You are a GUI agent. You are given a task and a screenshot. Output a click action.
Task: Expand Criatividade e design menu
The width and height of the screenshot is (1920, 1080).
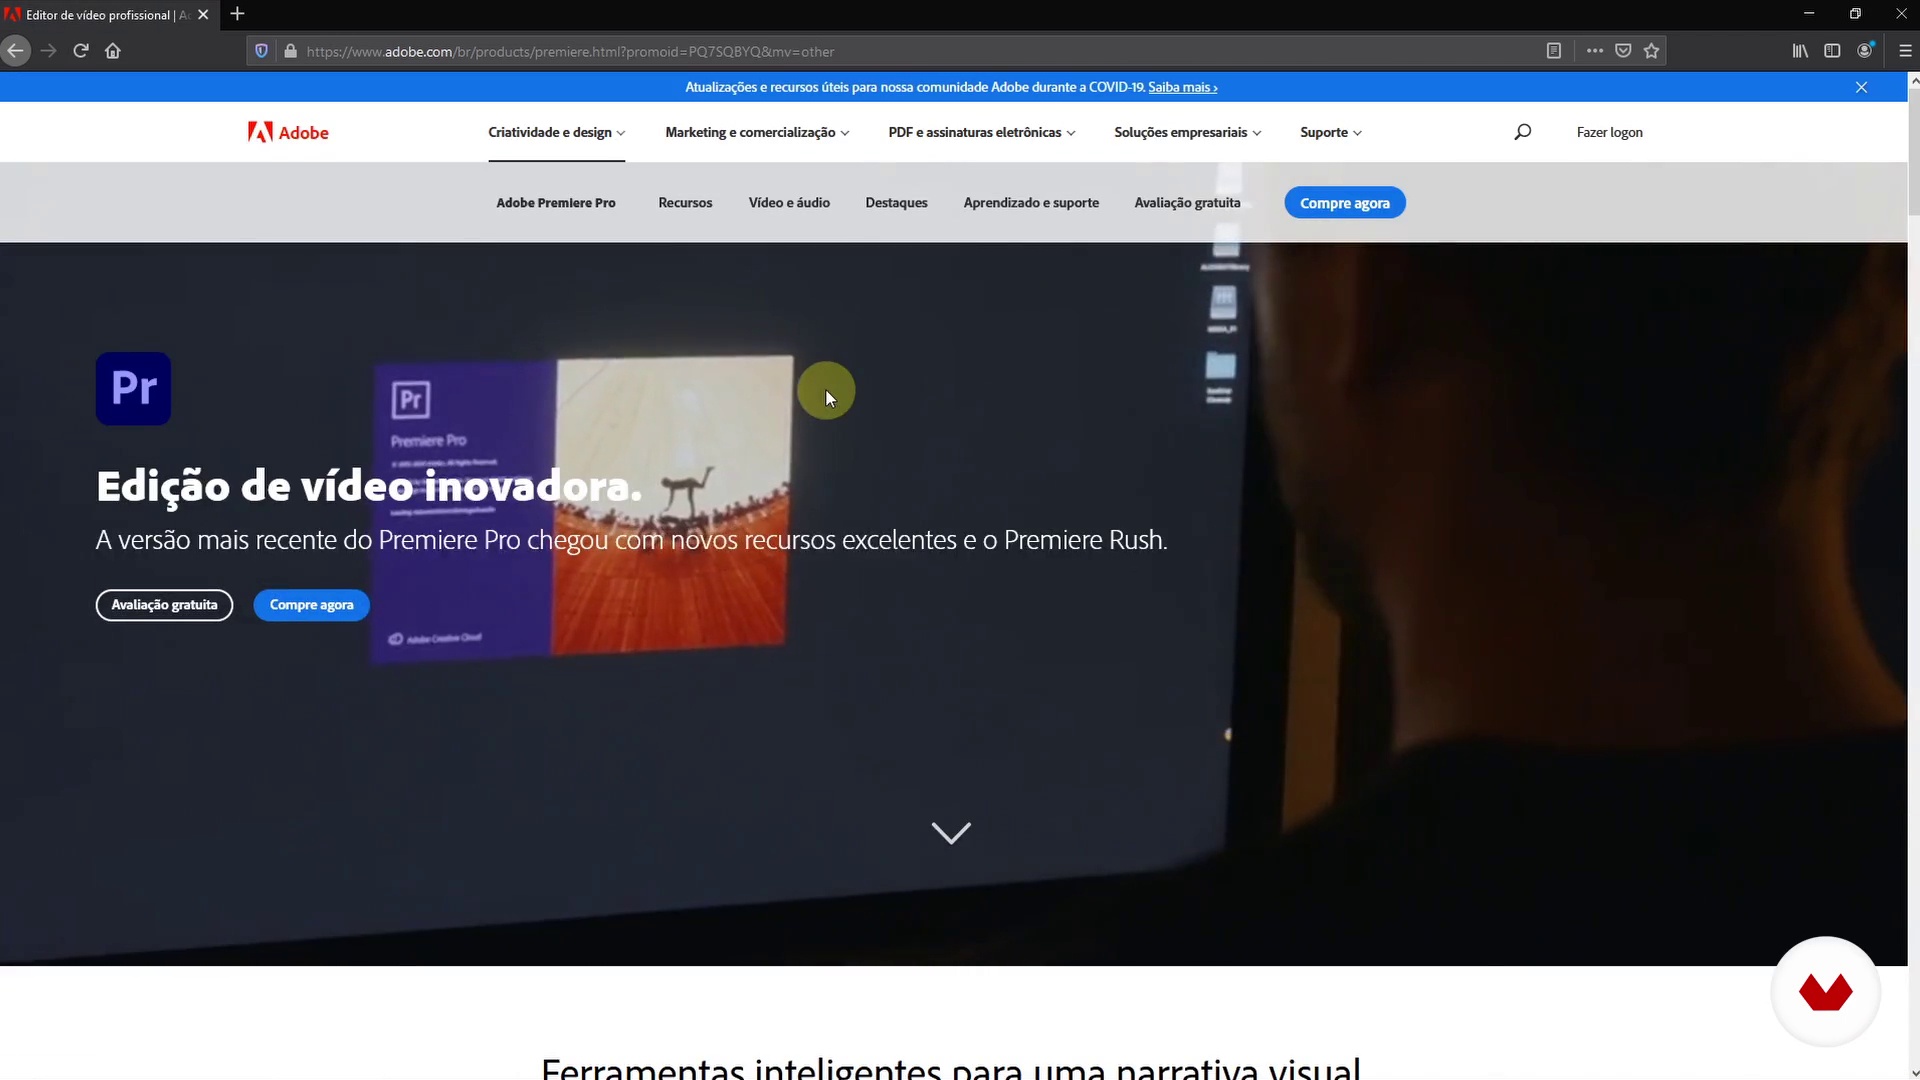click(557, 132)
